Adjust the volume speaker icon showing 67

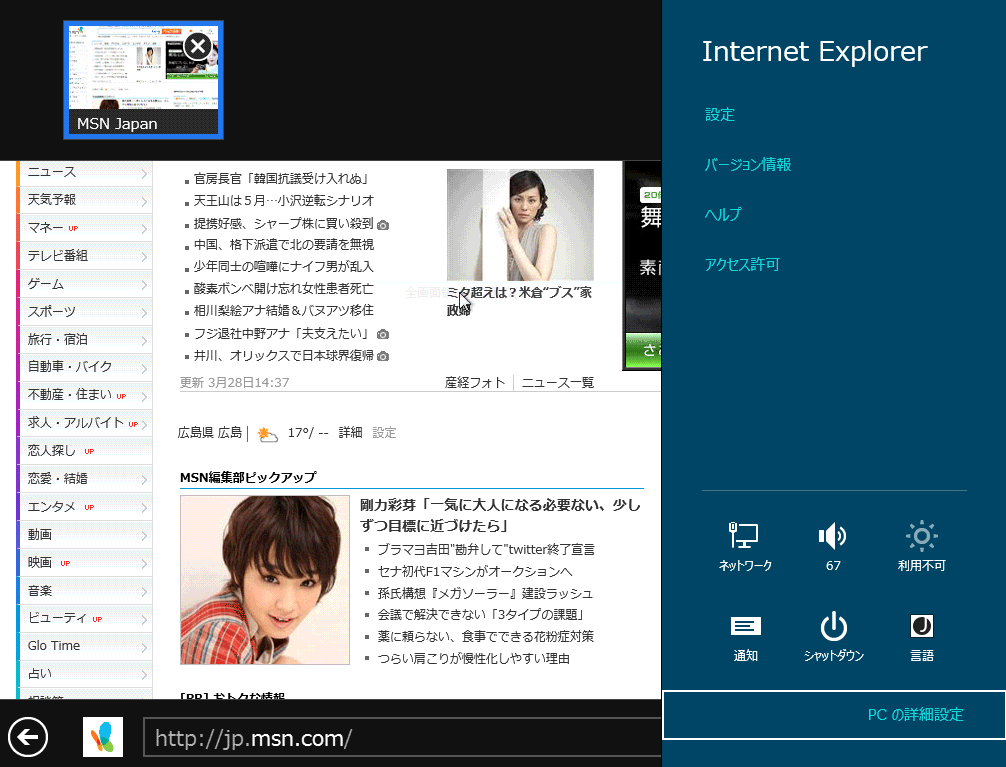(x=833, y=546)
